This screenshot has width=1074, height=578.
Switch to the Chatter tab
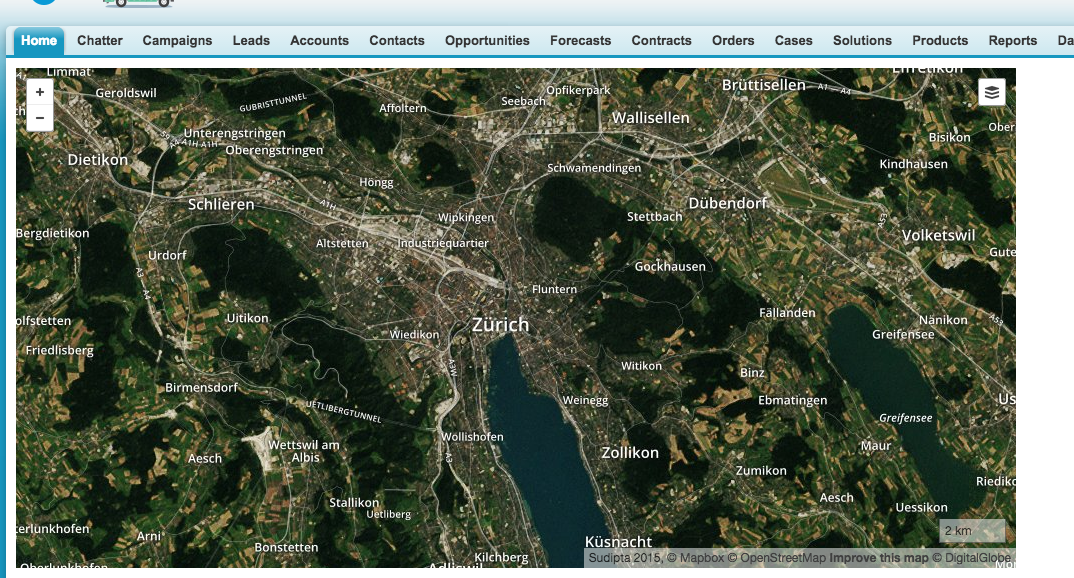click(x=100, y=41)
